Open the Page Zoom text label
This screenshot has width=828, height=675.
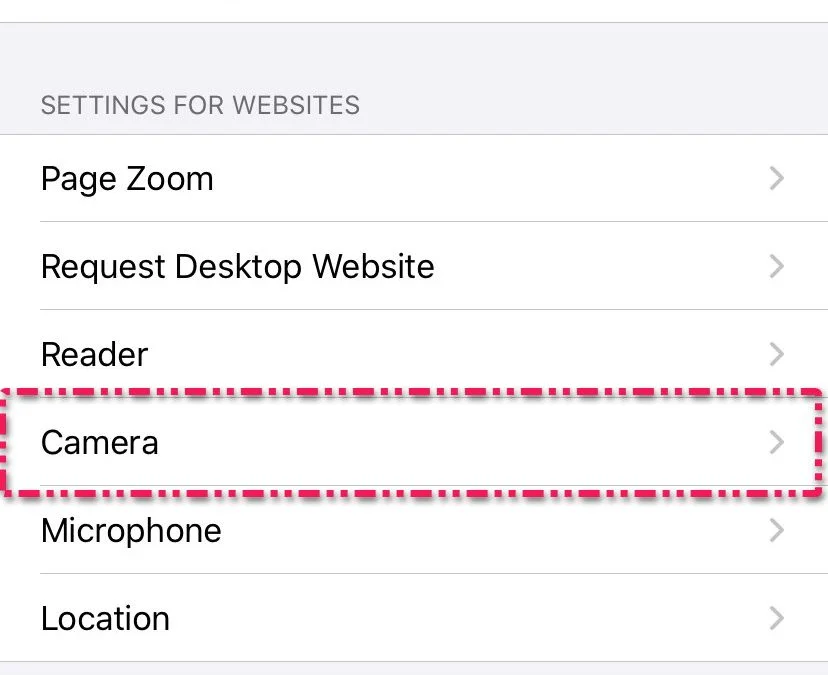pyautogui.click(x=127, y=179)
